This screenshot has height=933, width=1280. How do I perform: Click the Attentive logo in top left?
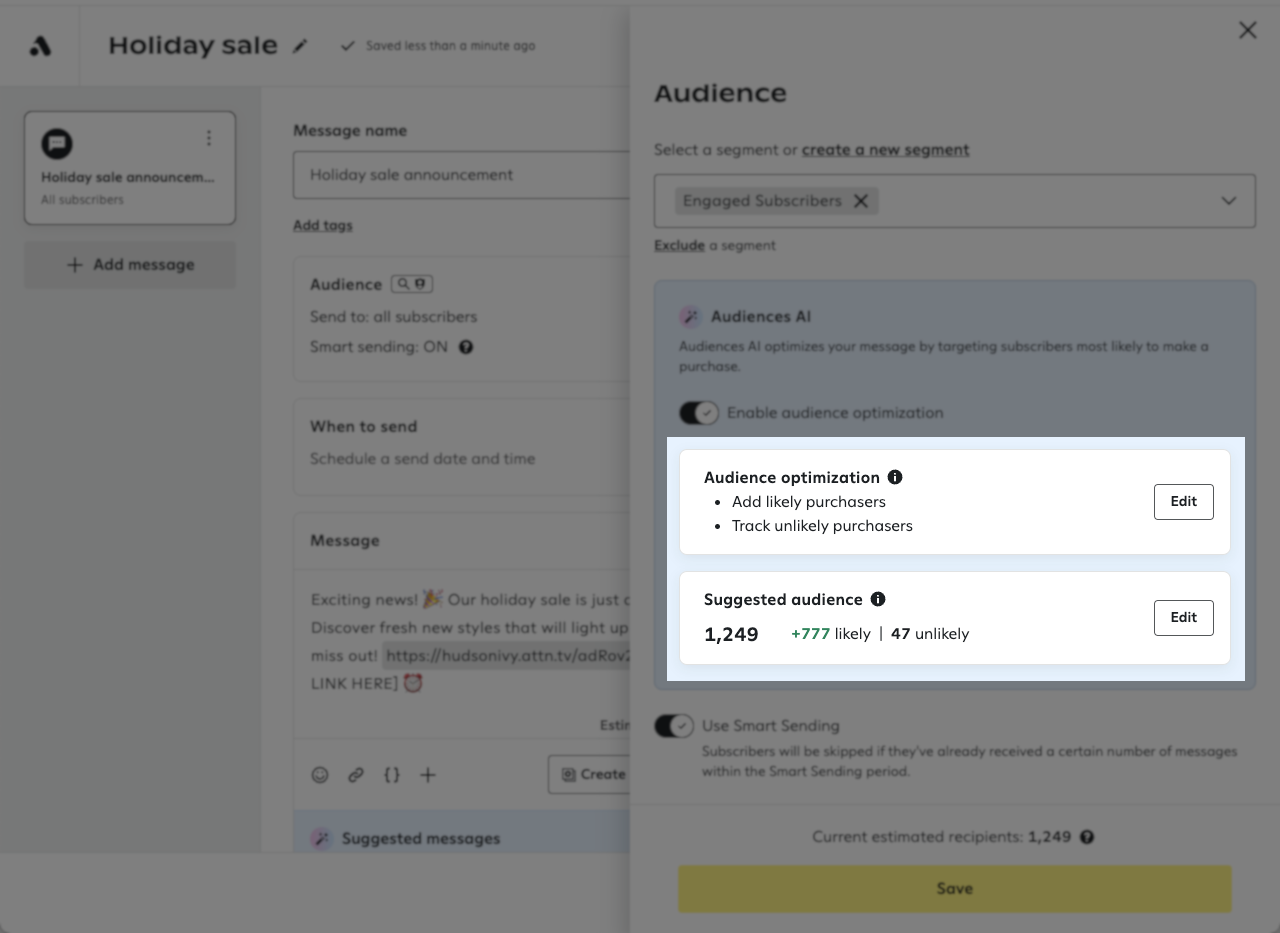coord(40,44)
